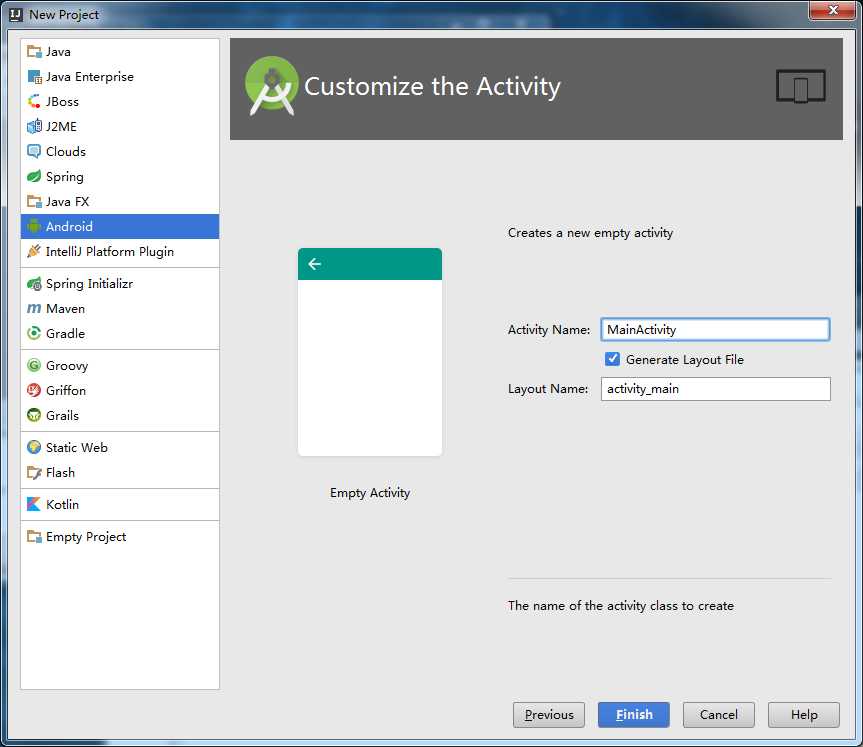Select Gradle text in list
The width and height of the screenshot is (863, 747).
[x=65, y=334]
